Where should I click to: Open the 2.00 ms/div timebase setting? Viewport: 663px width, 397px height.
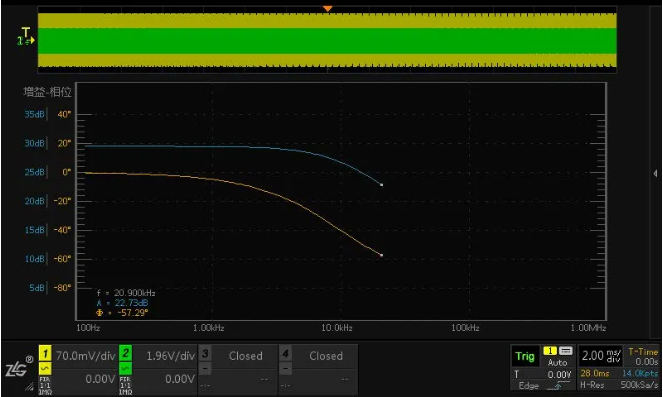point(601,356)
